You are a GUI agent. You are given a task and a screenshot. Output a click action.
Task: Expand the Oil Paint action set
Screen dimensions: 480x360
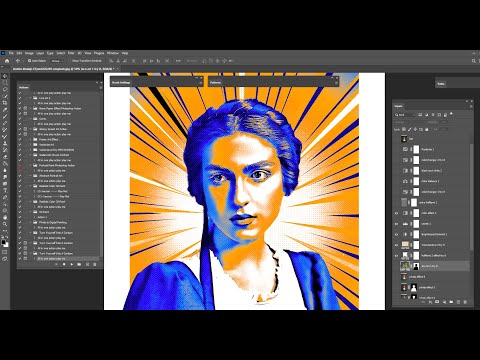[31, 212]
